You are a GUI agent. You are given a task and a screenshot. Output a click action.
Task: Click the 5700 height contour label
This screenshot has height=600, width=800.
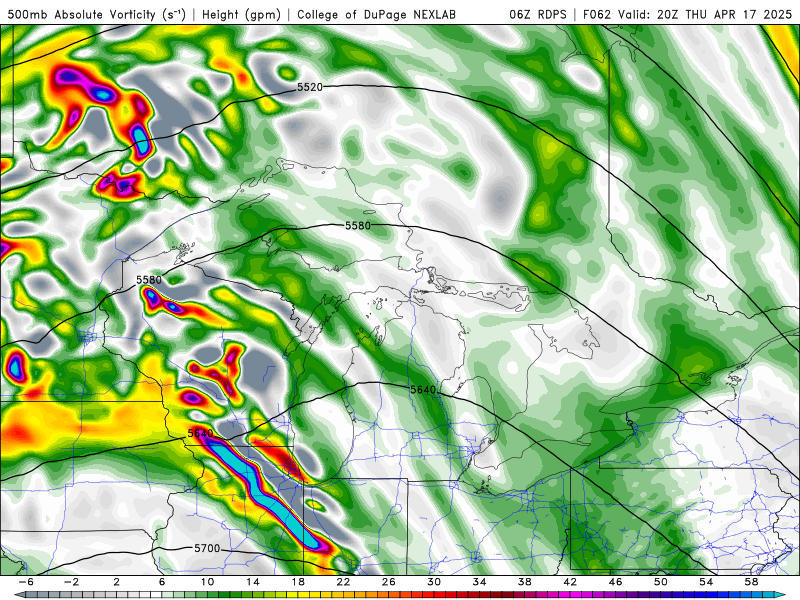207,548
